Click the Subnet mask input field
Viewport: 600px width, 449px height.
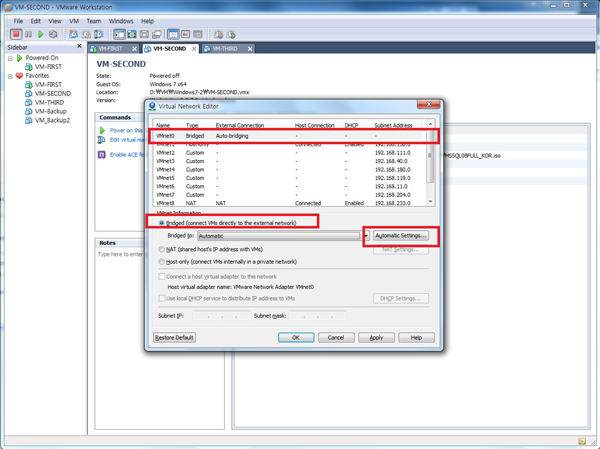click(x=318, y=316)
